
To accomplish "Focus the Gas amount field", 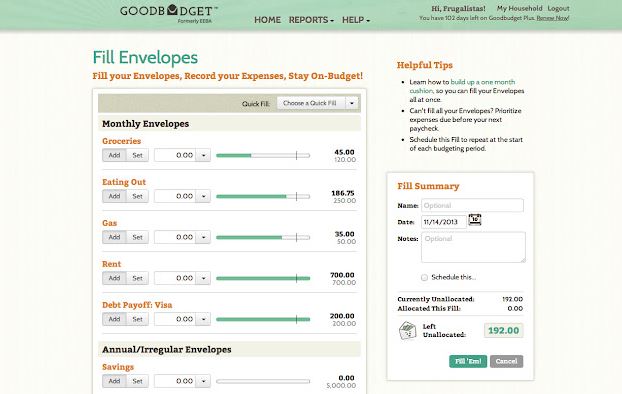I will (175, 237).
